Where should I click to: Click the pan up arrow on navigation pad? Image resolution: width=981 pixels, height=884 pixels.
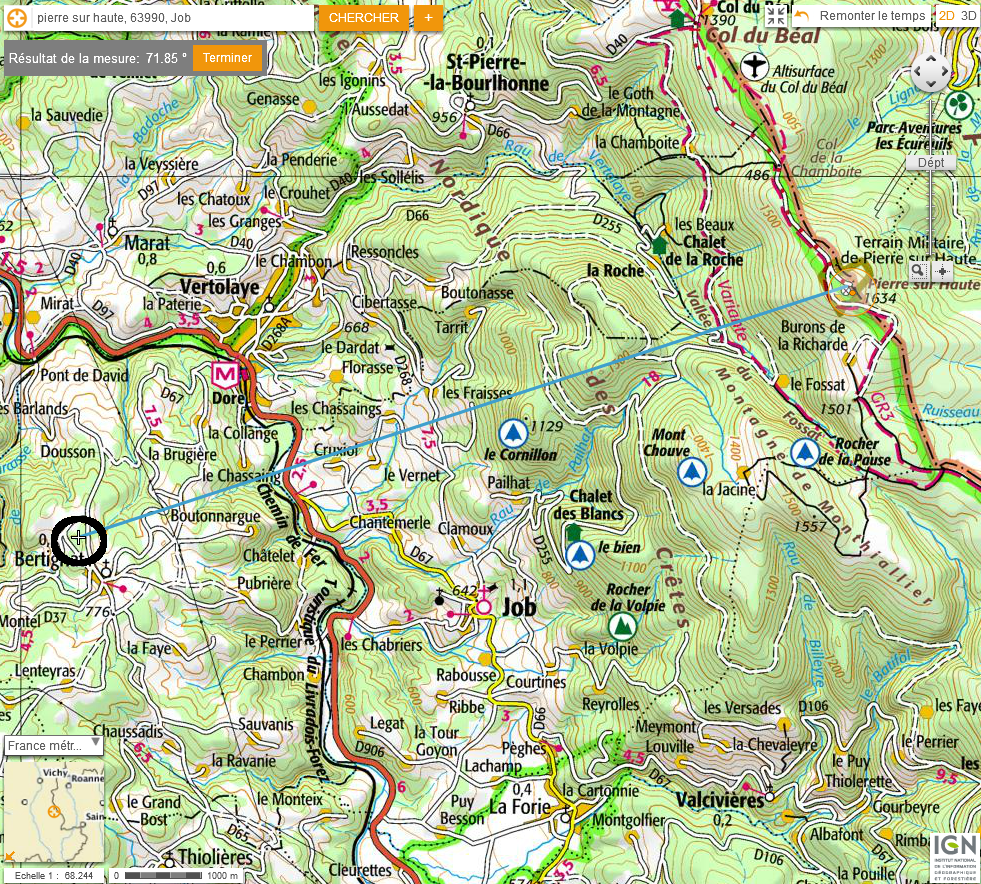click(931, 59)
